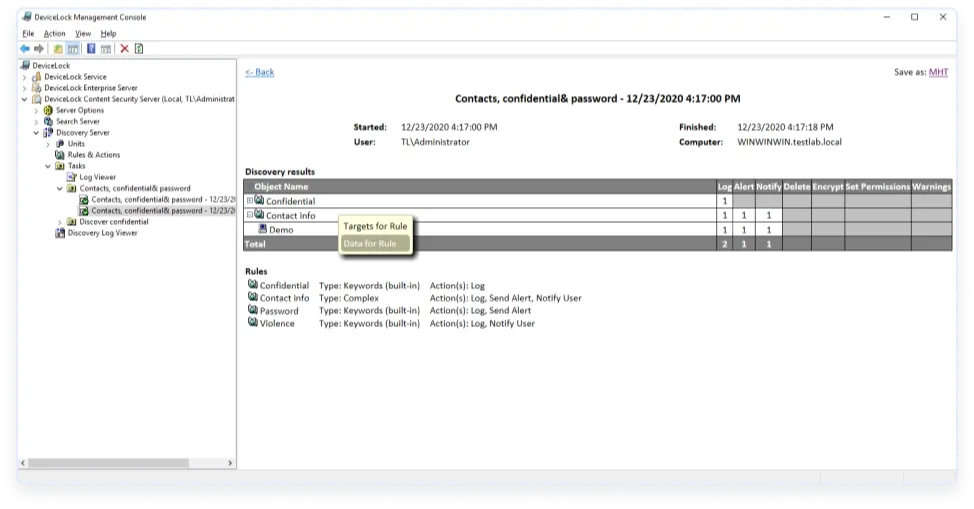Select the Contacts, confidential& password task folder
Viewport: 974px width, 509px height.
tap(135, 188)
